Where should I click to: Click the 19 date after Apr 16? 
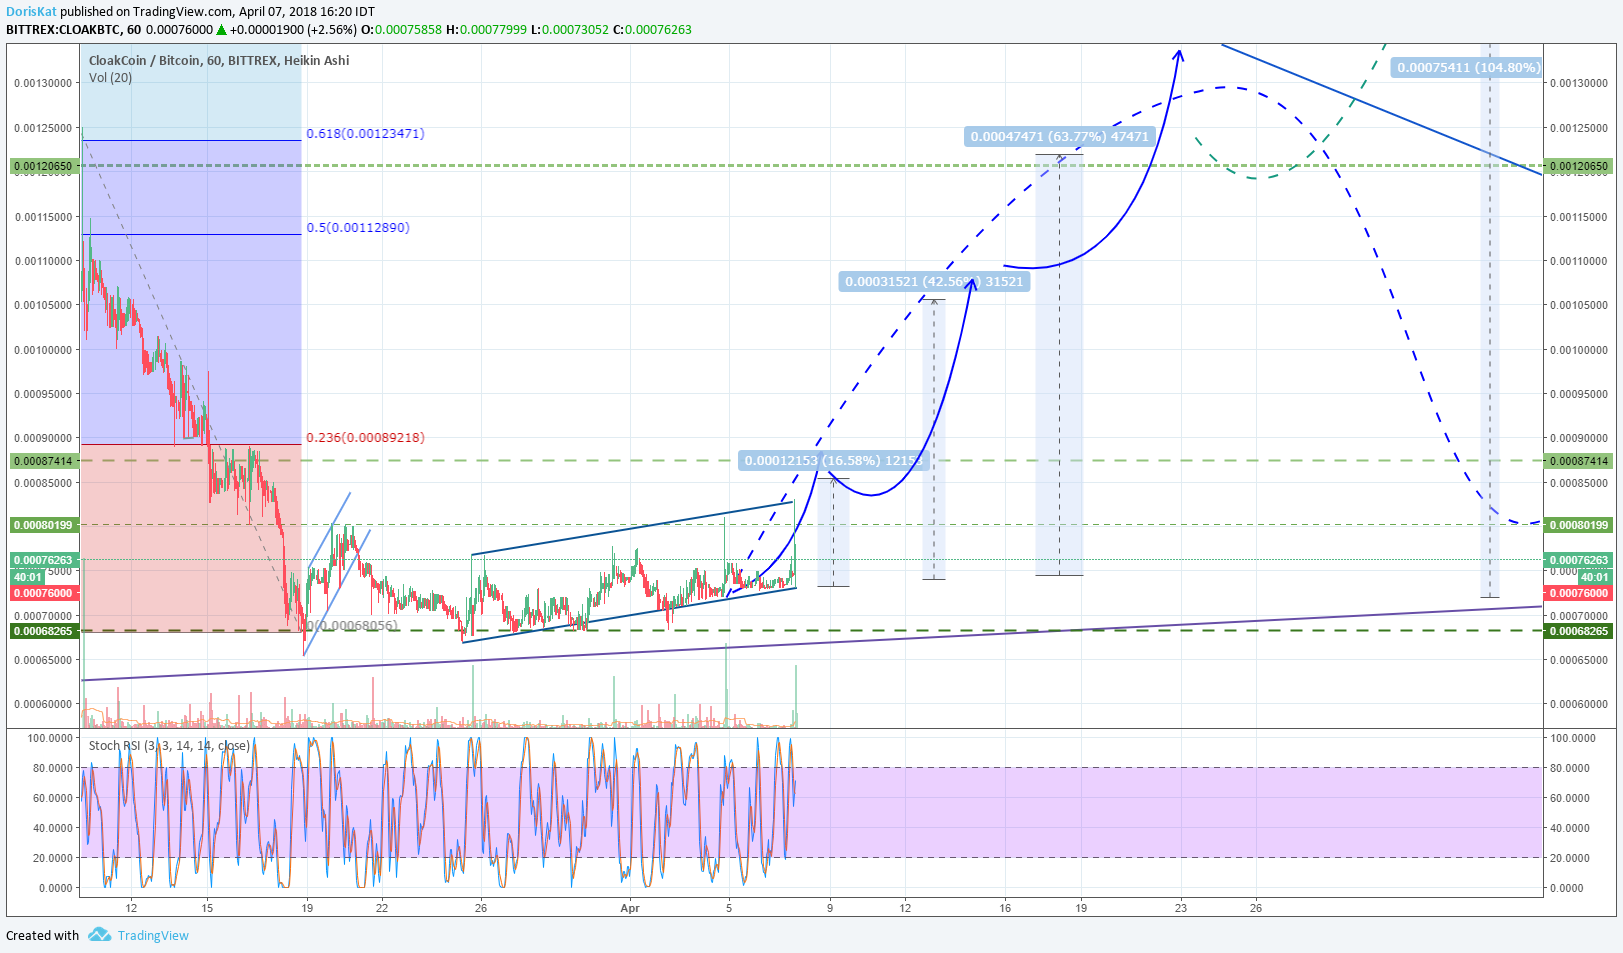(1081, 908)
